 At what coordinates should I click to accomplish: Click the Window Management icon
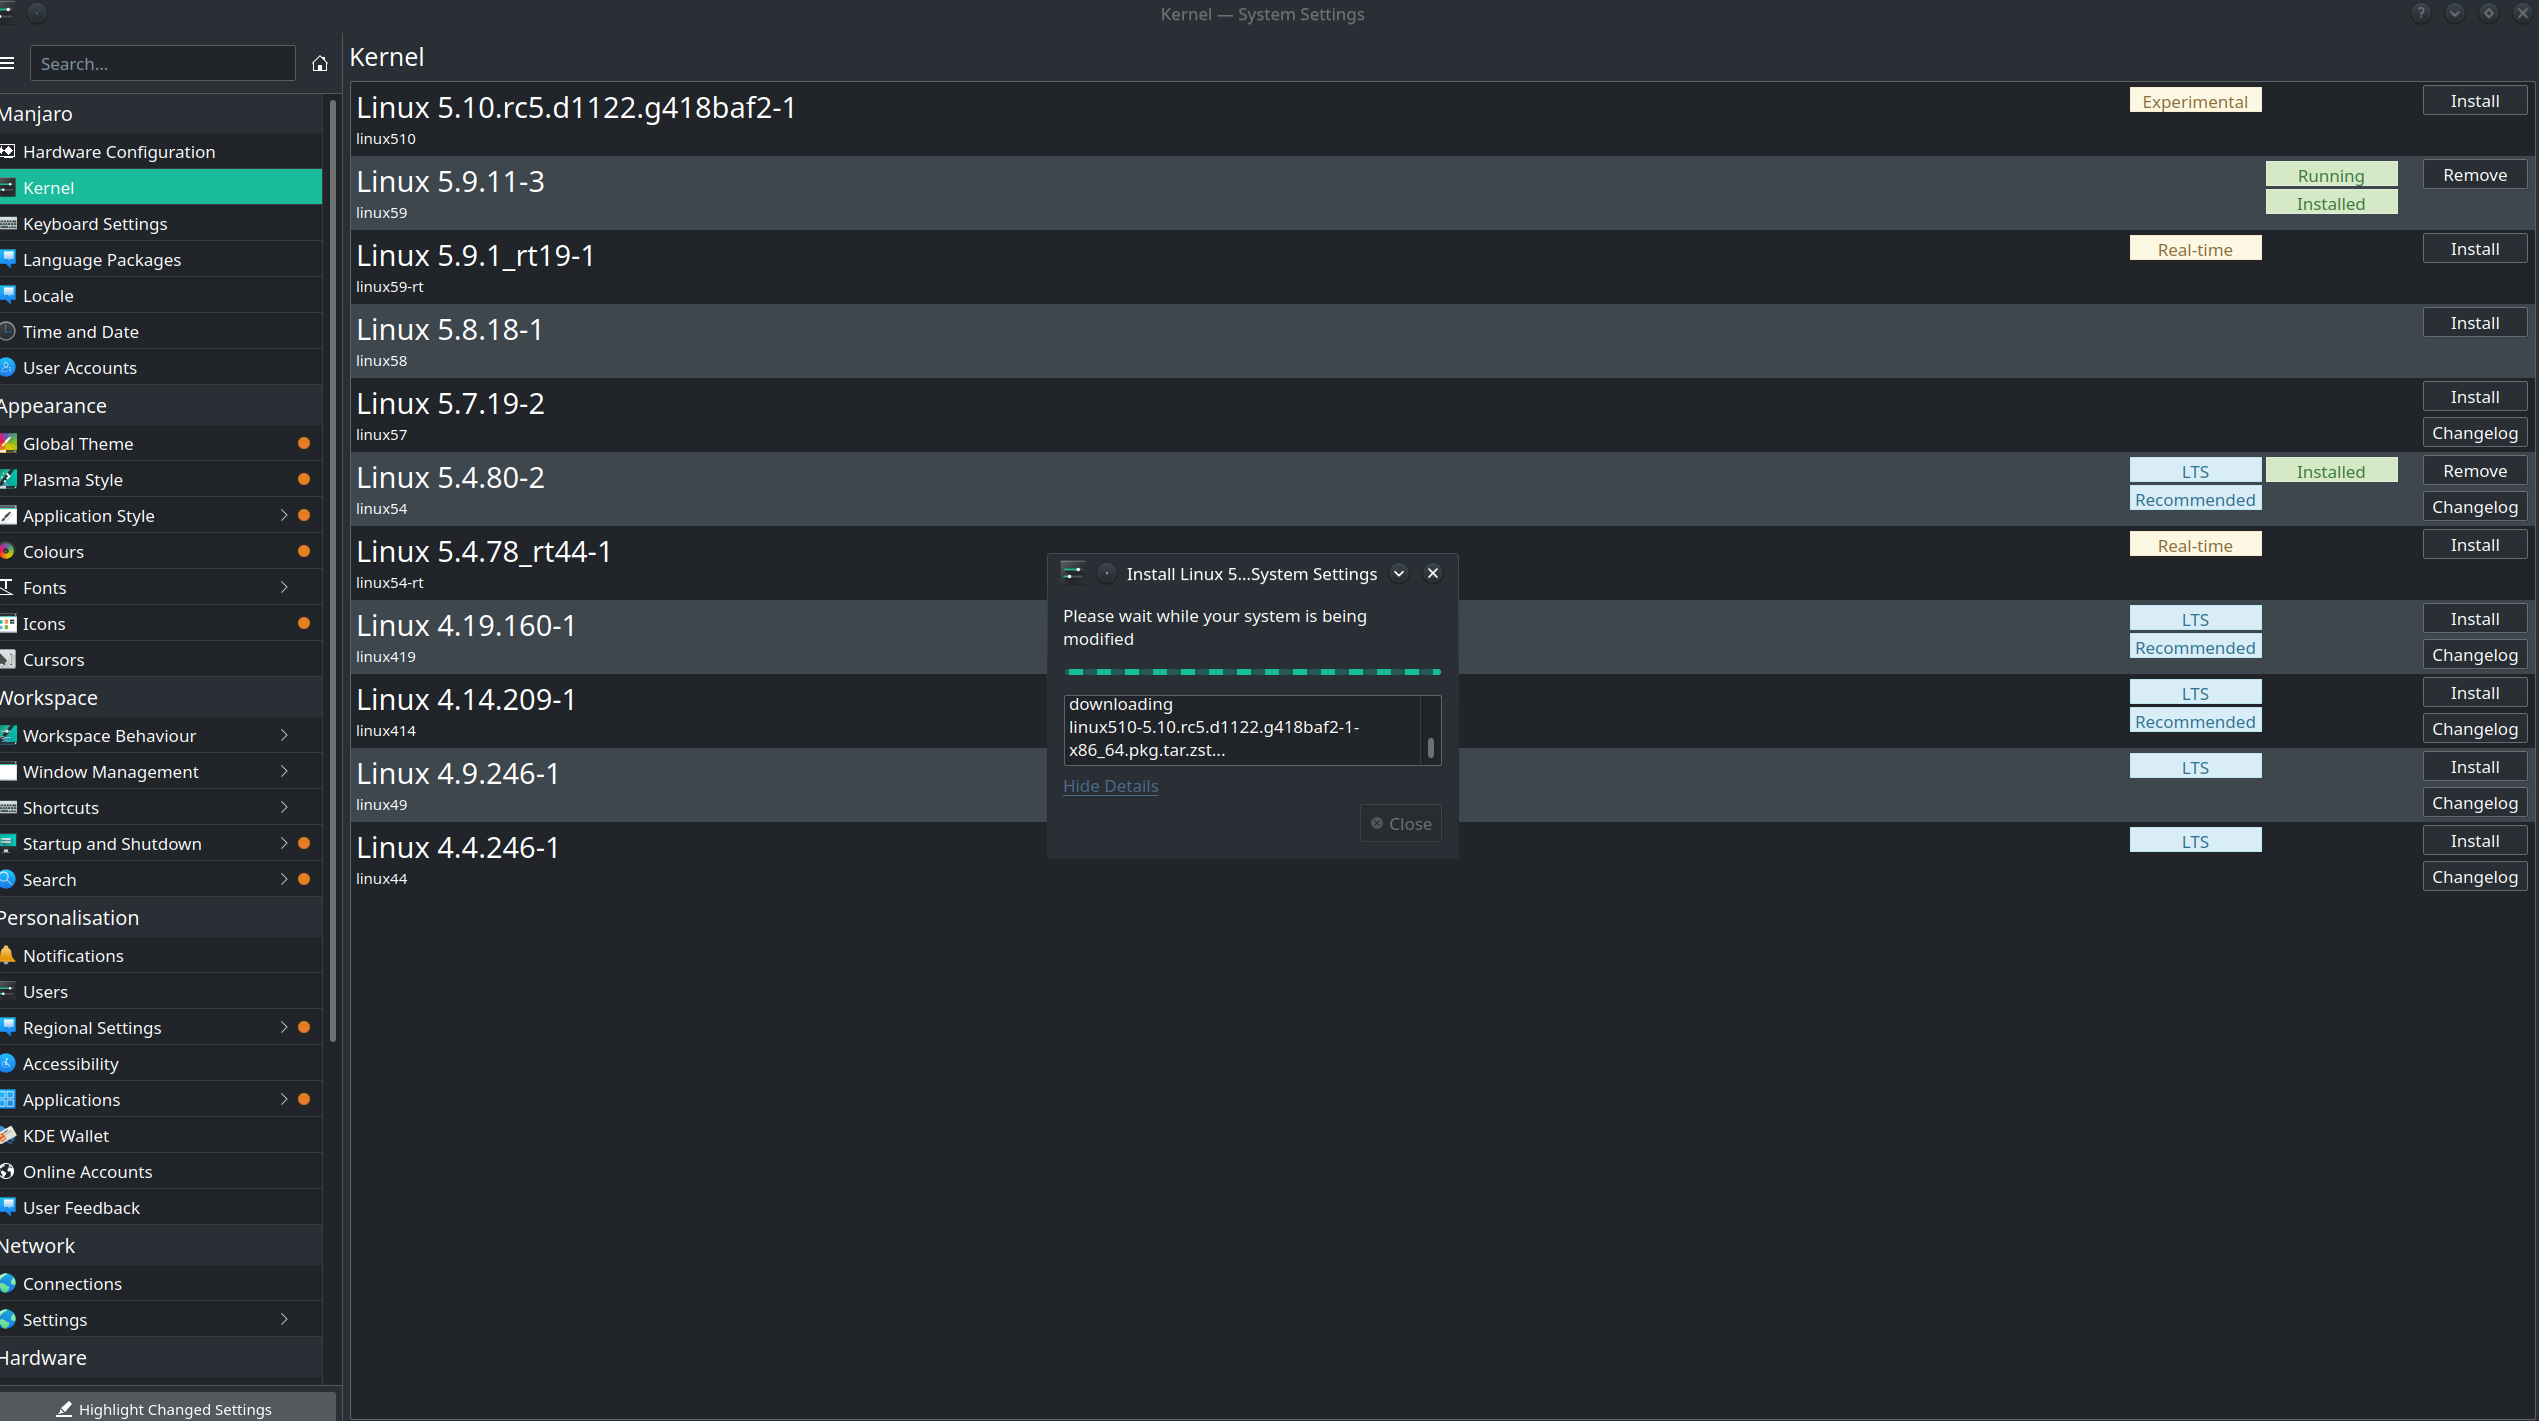(8, 772)
